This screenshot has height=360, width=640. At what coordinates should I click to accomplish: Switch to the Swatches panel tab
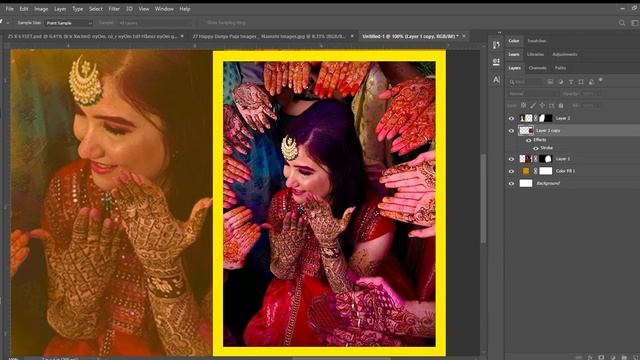(x=536, y=41)
